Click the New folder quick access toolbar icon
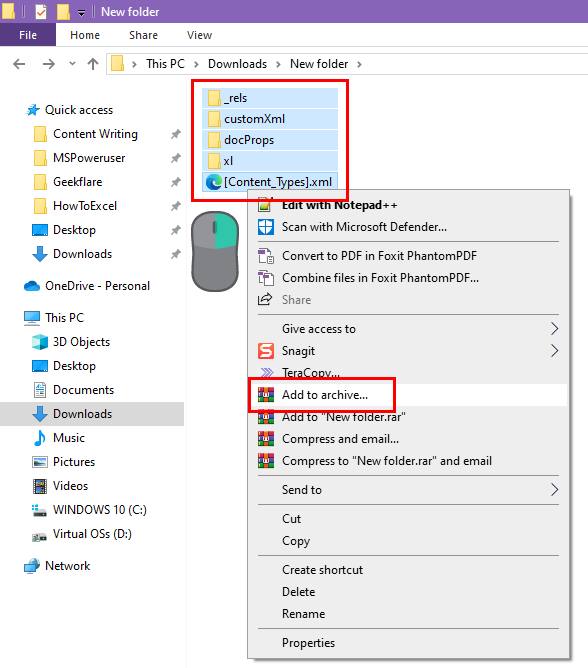Viewport: 588px width, 668px height. point(63,12)
